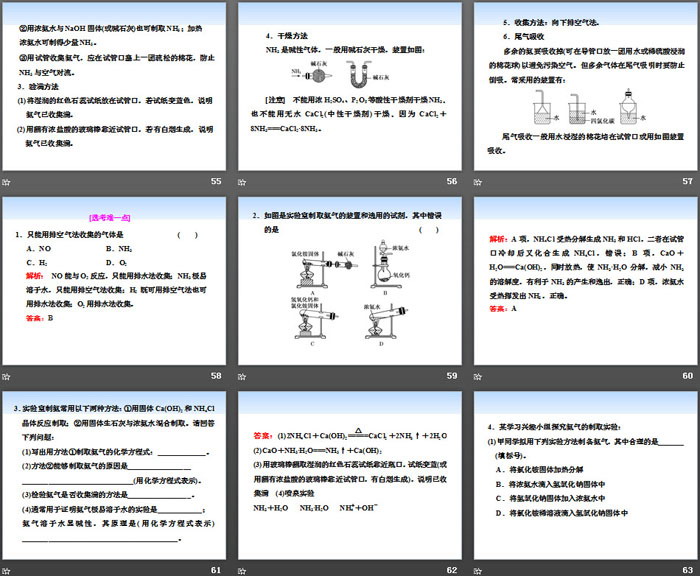Select slide 57 thumbnail with tail gas absorption
Viewport: 700px width, 576px height.
click(x=584, y=85)
